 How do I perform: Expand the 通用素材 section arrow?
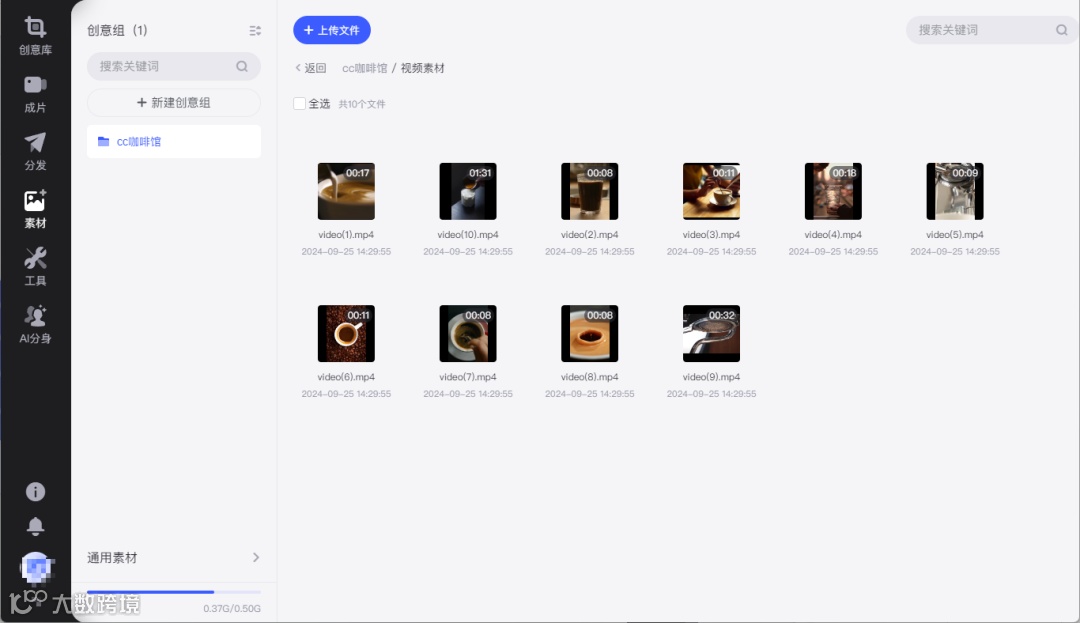pos(256,558)
